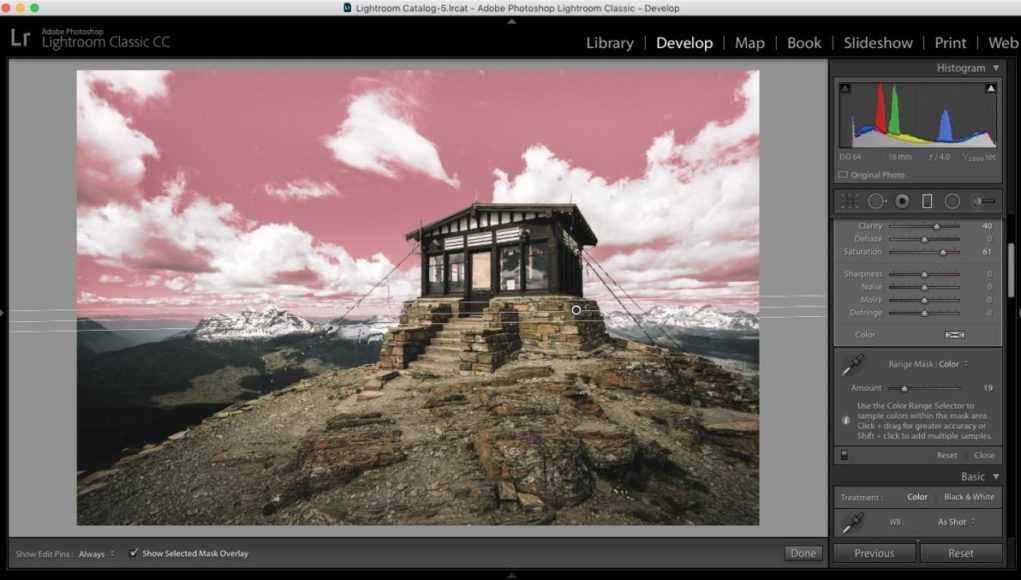Viewport: 1021px width, 580px height.
Task: Select the Crop Overlay tool icon
Action: 850,201
